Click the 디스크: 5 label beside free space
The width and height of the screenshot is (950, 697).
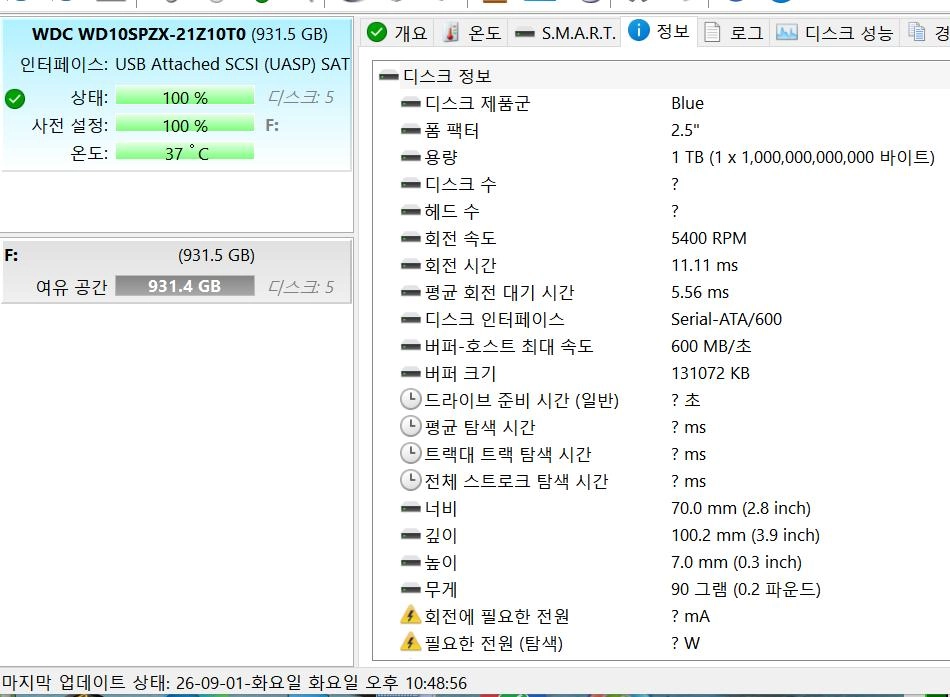[x=301, y=287]
